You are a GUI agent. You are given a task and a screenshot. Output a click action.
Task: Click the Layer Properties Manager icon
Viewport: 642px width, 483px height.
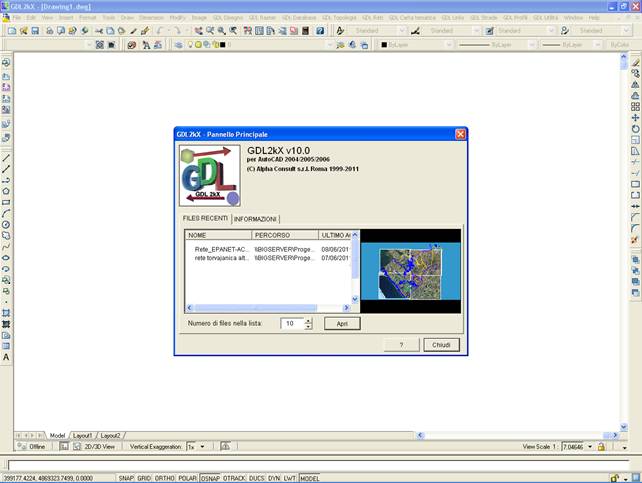(179, 45)
